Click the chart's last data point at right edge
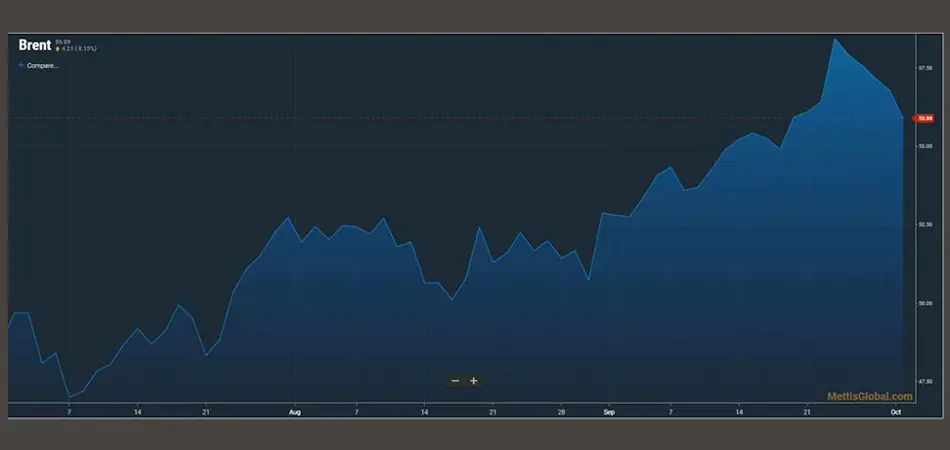950x450 pixels. click(x=903, y=117)
